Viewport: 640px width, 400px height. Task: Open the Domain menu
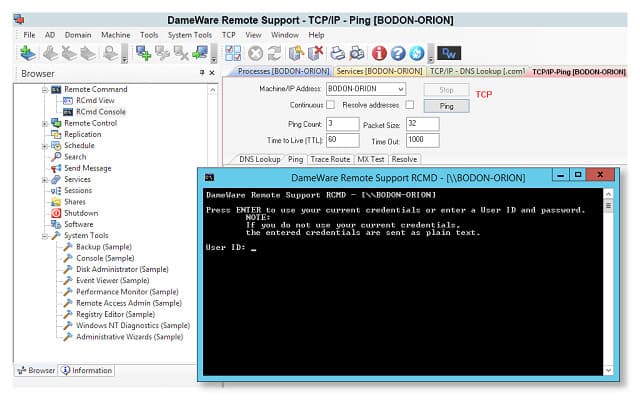point(78,35)
